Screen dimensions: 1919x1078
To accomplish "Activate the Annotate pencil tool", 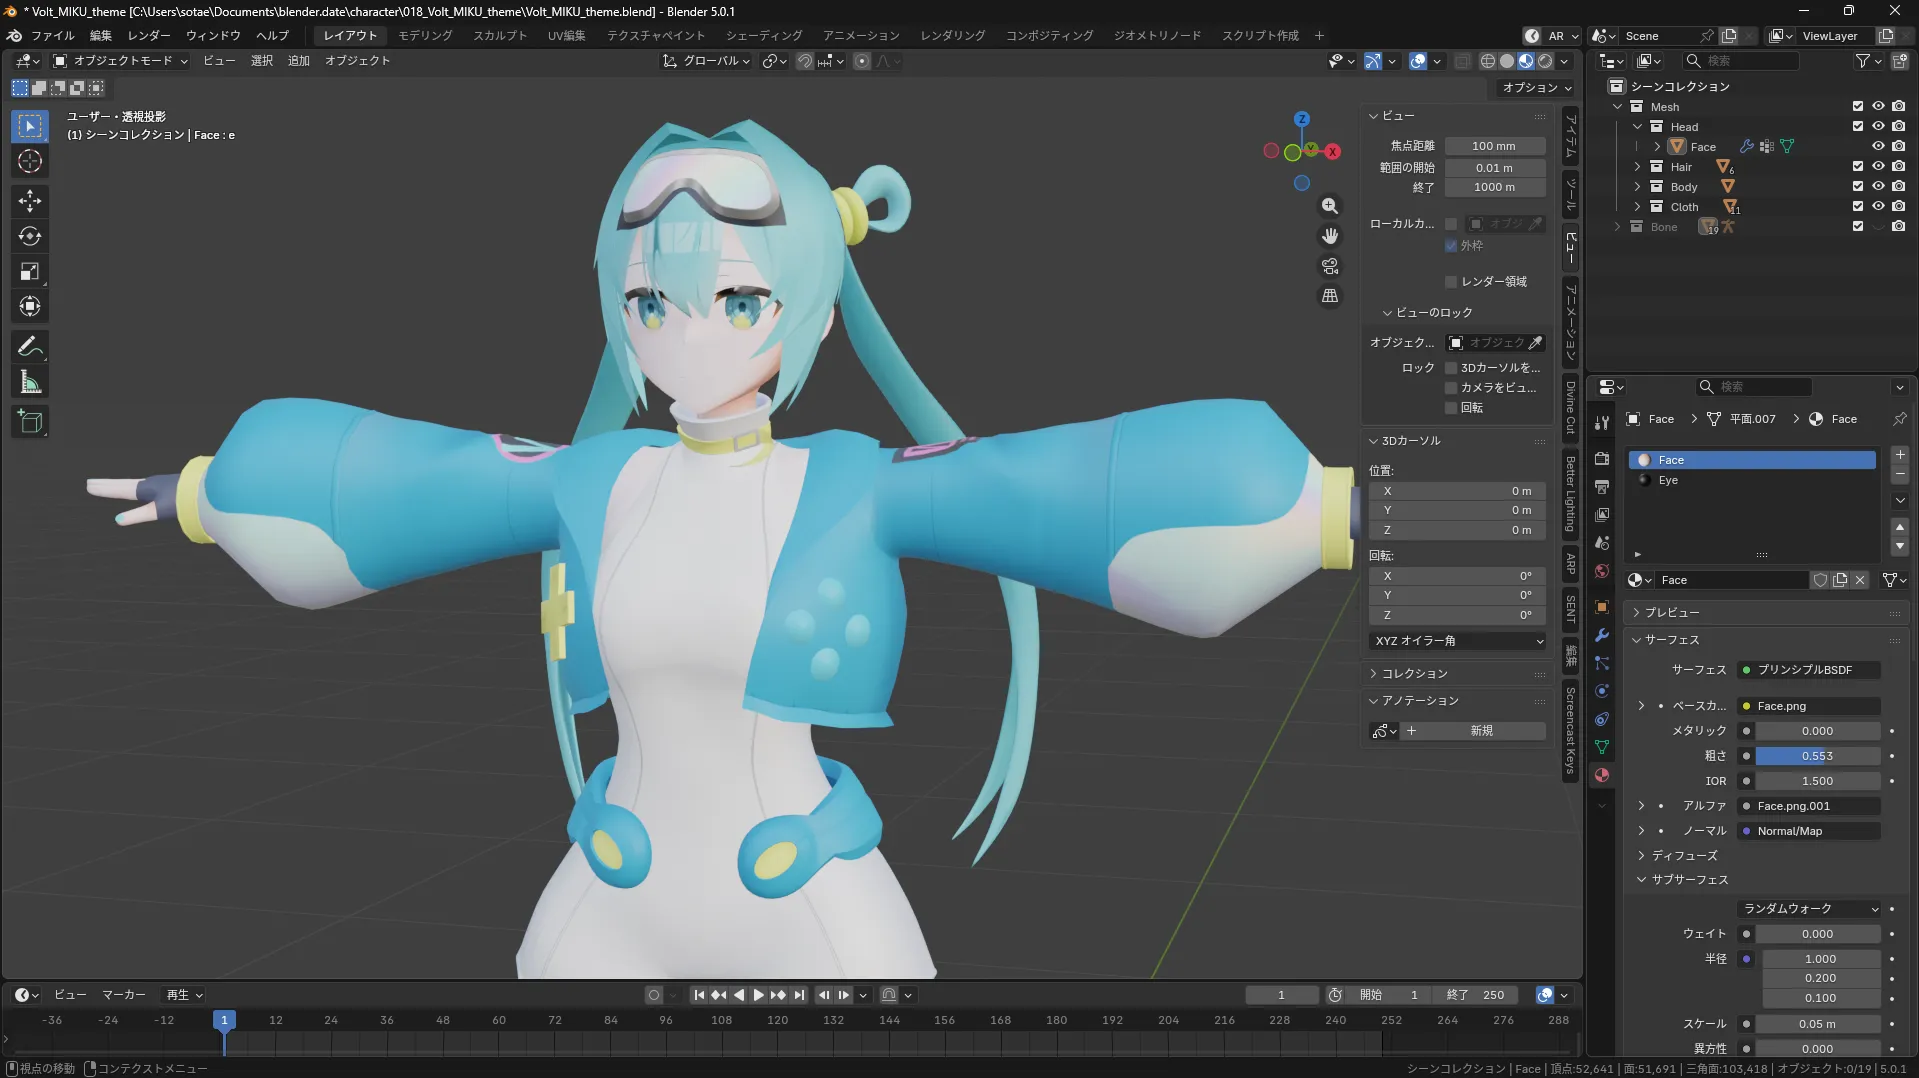I will [30, 347].
